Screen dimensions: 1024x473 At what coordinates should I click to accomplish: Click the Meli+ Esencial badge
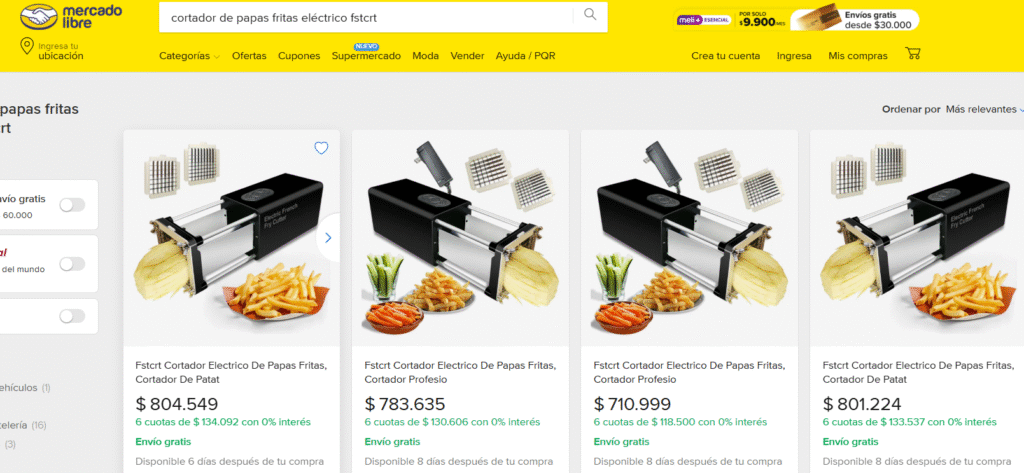click(x=704, y=20)
